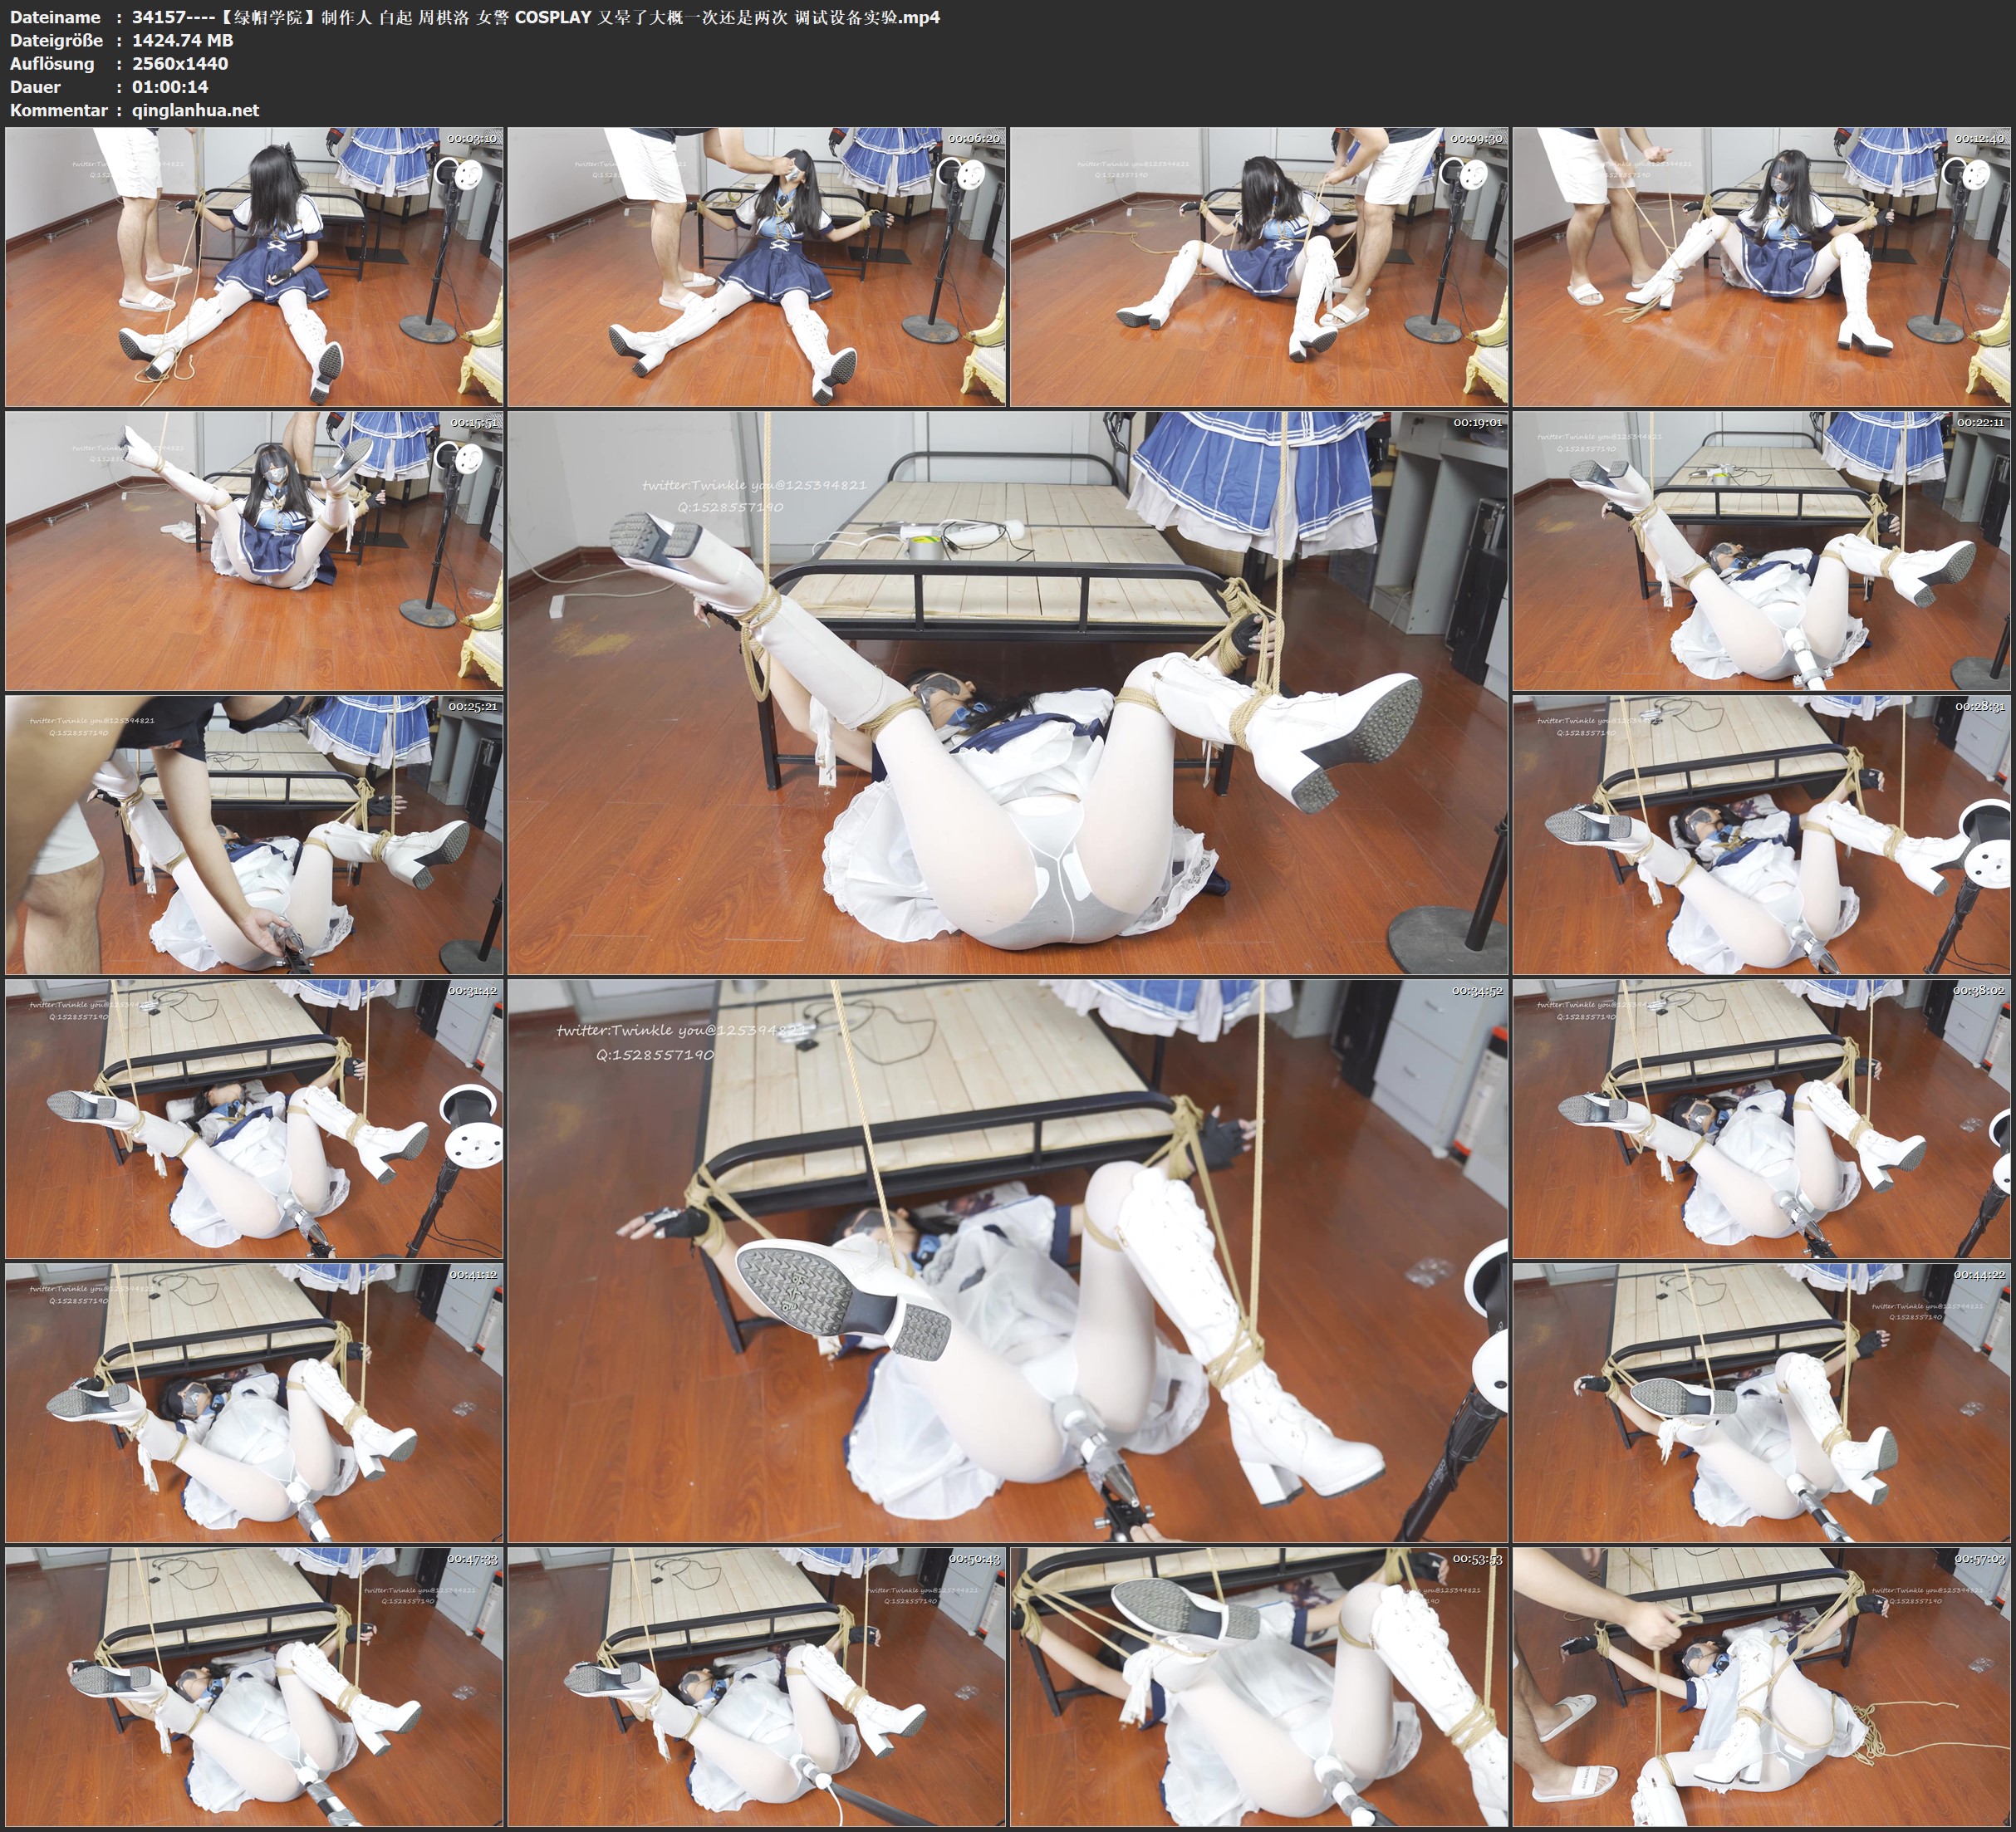Select the frame stamped 00:47:33
Viewport: 2016px width, 1832px height.
[254, 1687]
